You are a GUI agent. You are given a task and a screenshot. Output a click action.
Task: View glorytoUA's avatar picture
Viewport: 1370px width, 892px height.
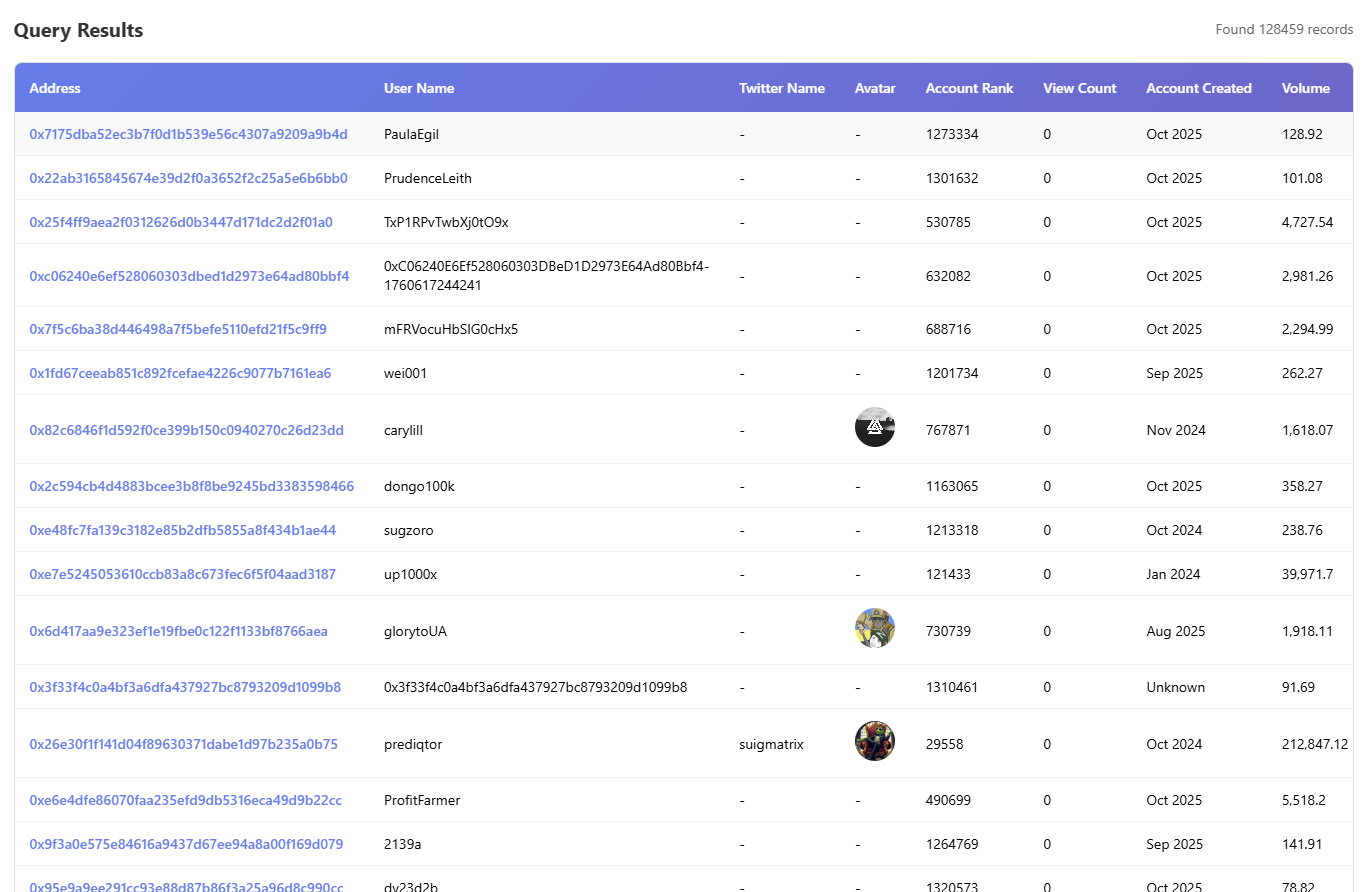click(x=874, y=627)
